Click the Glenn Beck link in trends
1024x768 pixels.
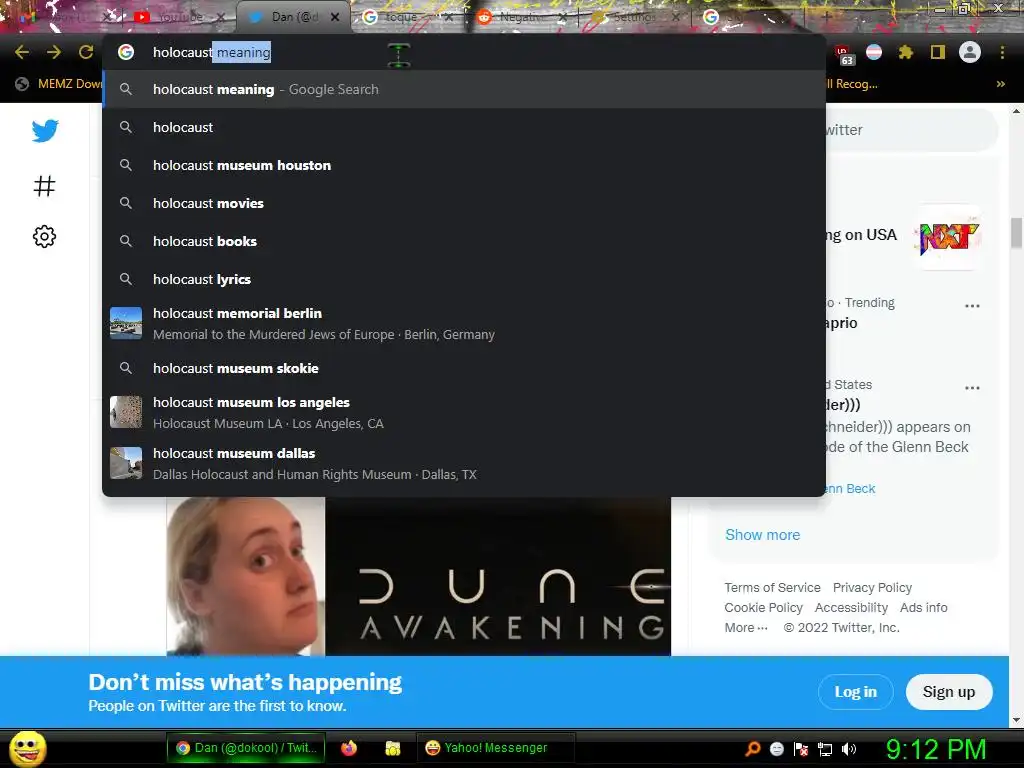(x=851, y=488)
